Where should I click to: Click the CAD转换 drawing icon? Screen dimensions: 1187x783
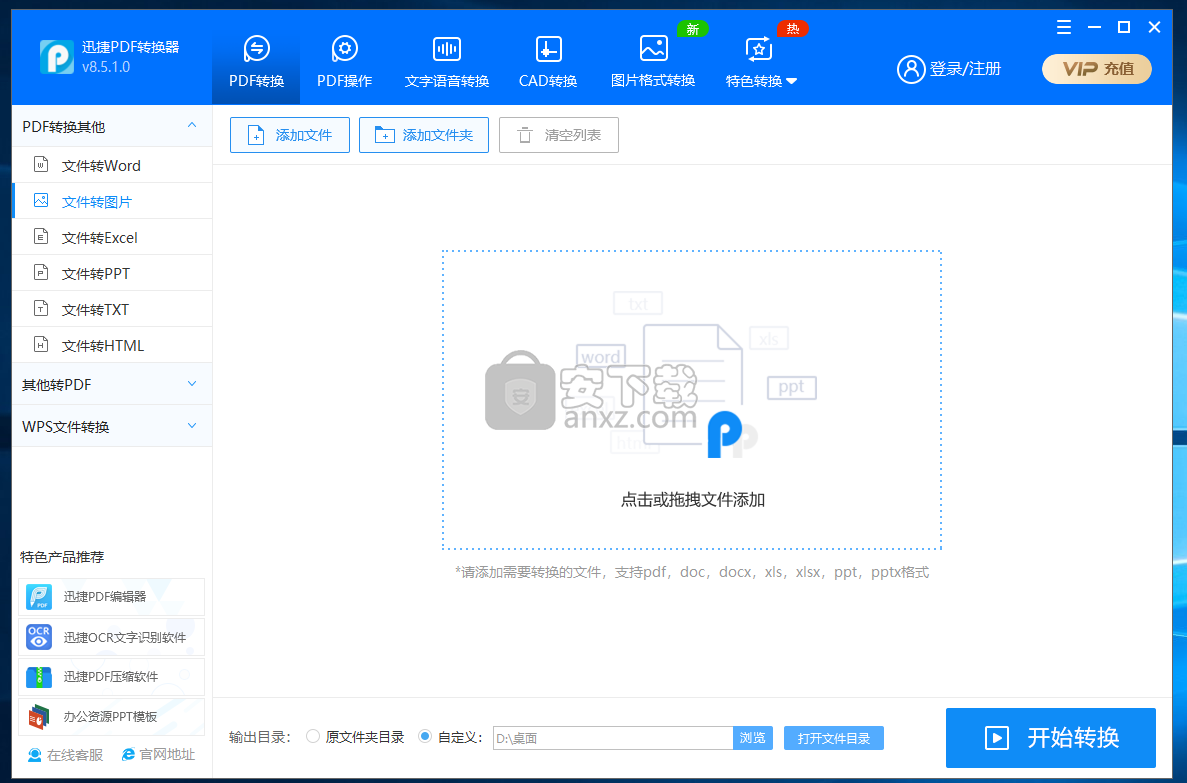(x=548, y=49)
